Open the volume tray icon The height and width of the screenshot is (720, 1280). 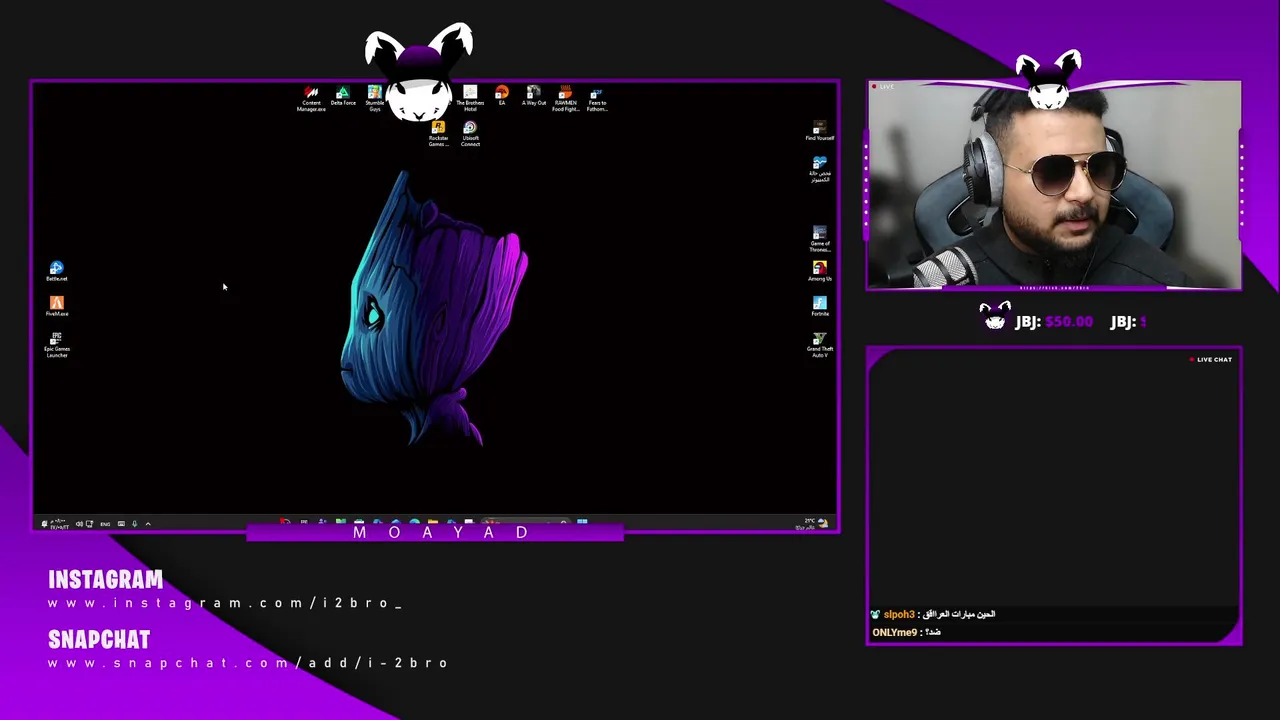79,523
